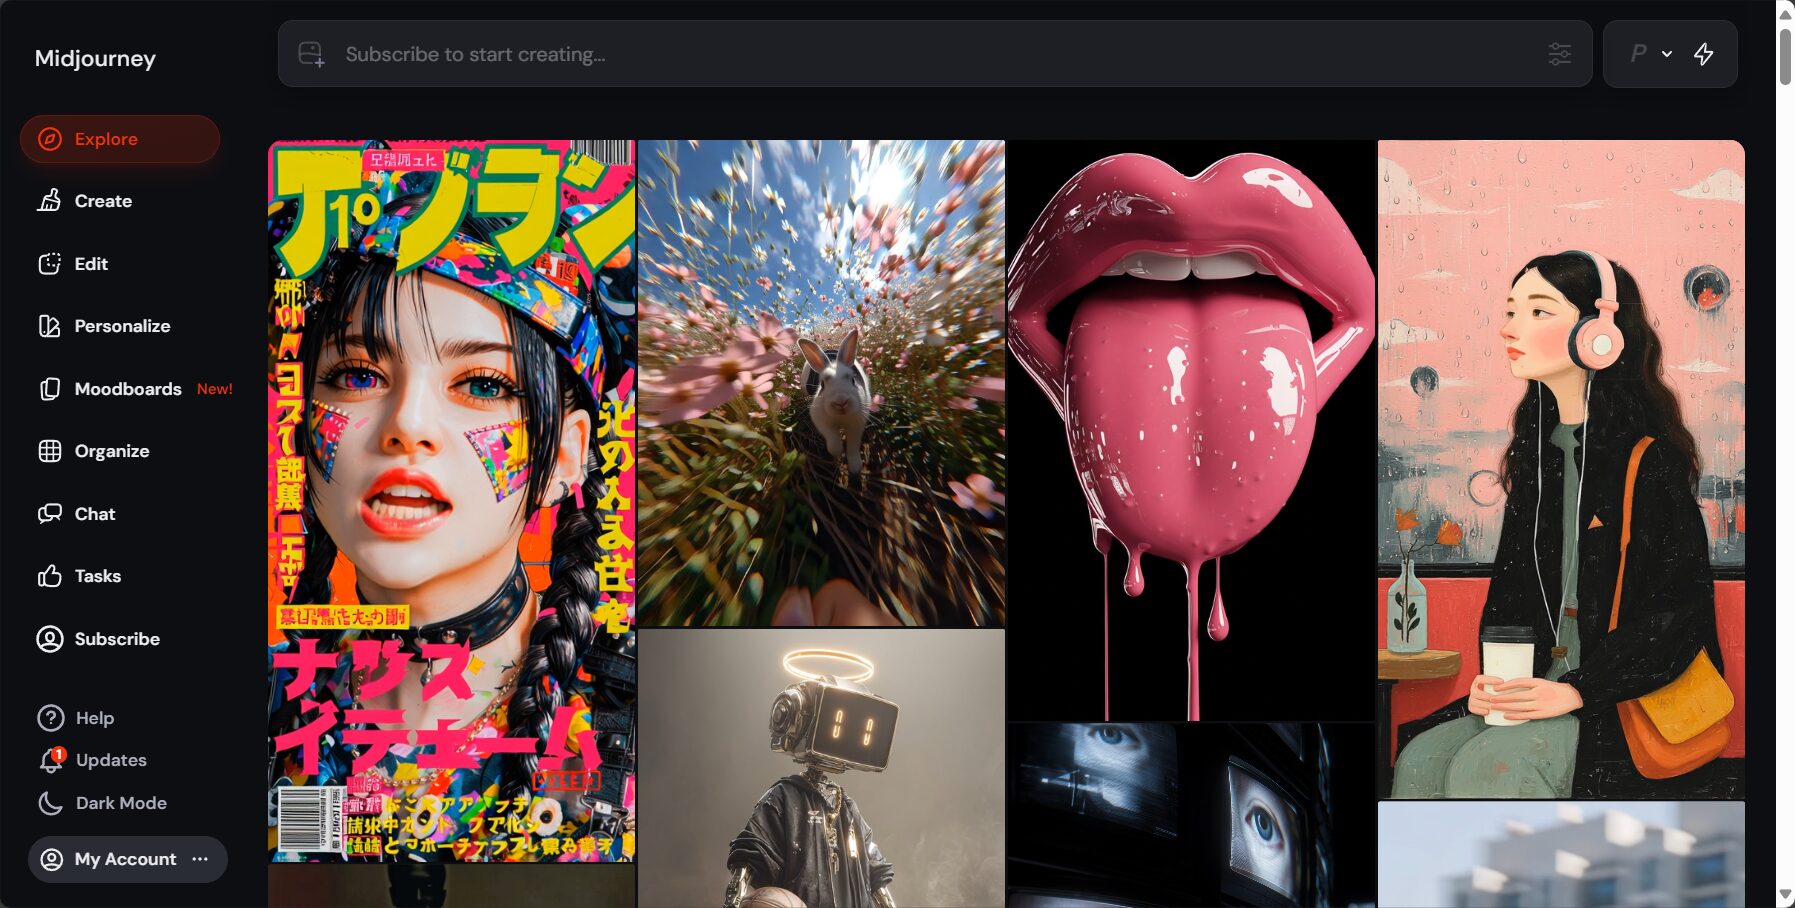
Task: Click the Help question mark icon
Action: coord(51,718)
